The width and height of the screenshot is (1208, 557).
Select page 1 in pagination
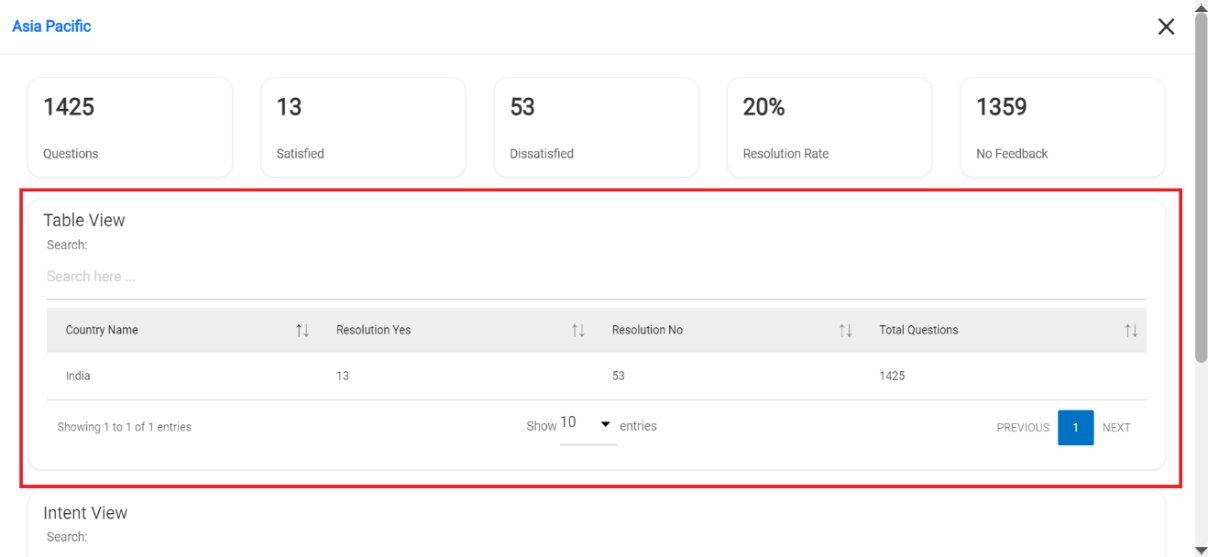coord(1075,427)
